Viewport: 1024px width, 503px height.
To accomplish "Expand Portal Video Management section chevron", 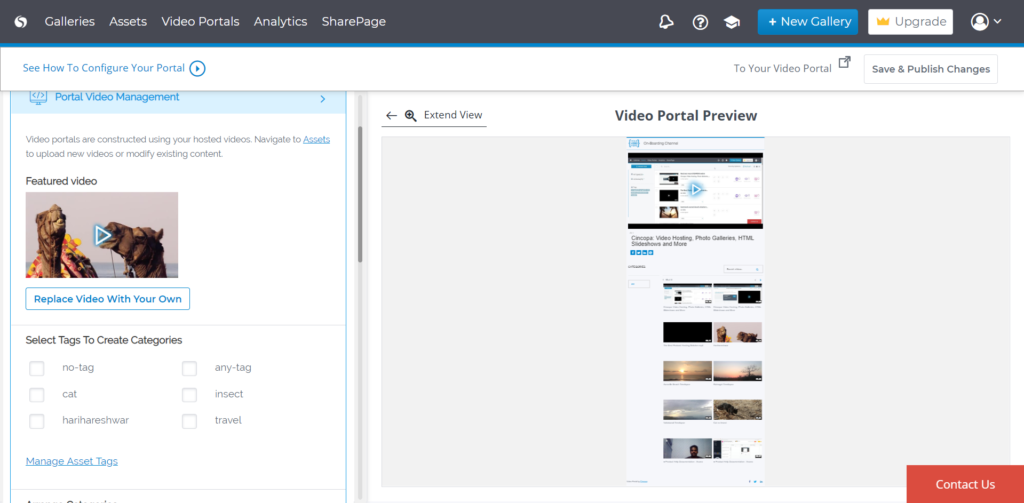I will coord(322,99).
